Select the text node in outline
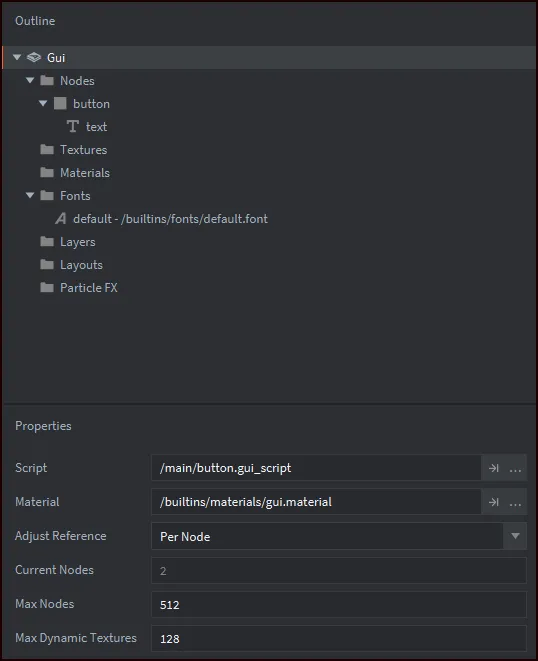Screen dimensions: 538x661 click(269, 126)
